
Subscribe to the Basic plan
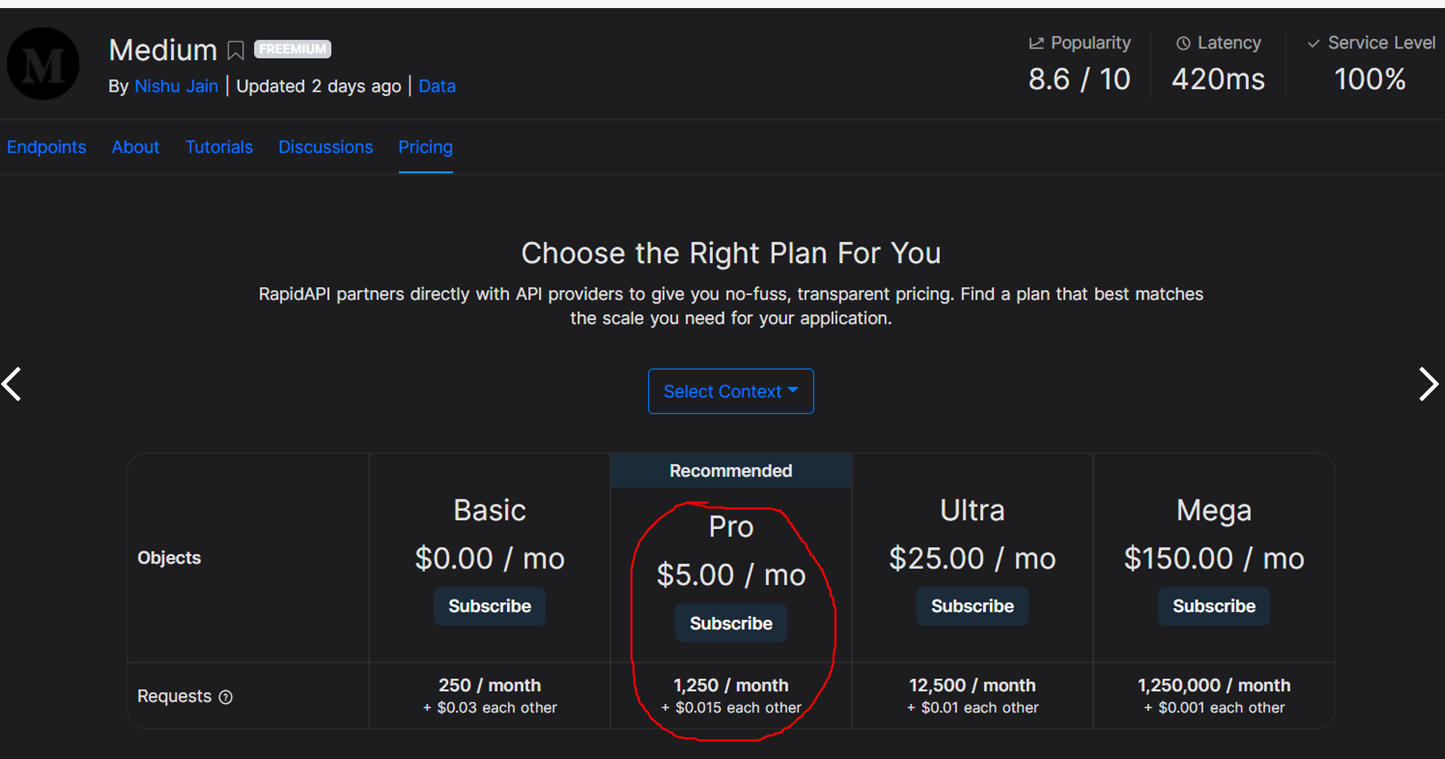[x=489, y=606]
